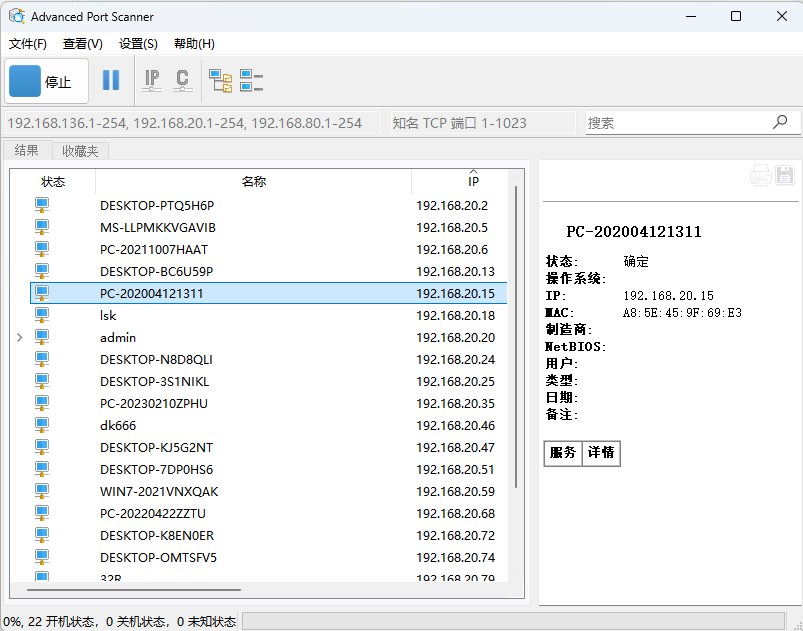Click the print icon in details panel
Screen dimensions: 803x631
(760, 174)
